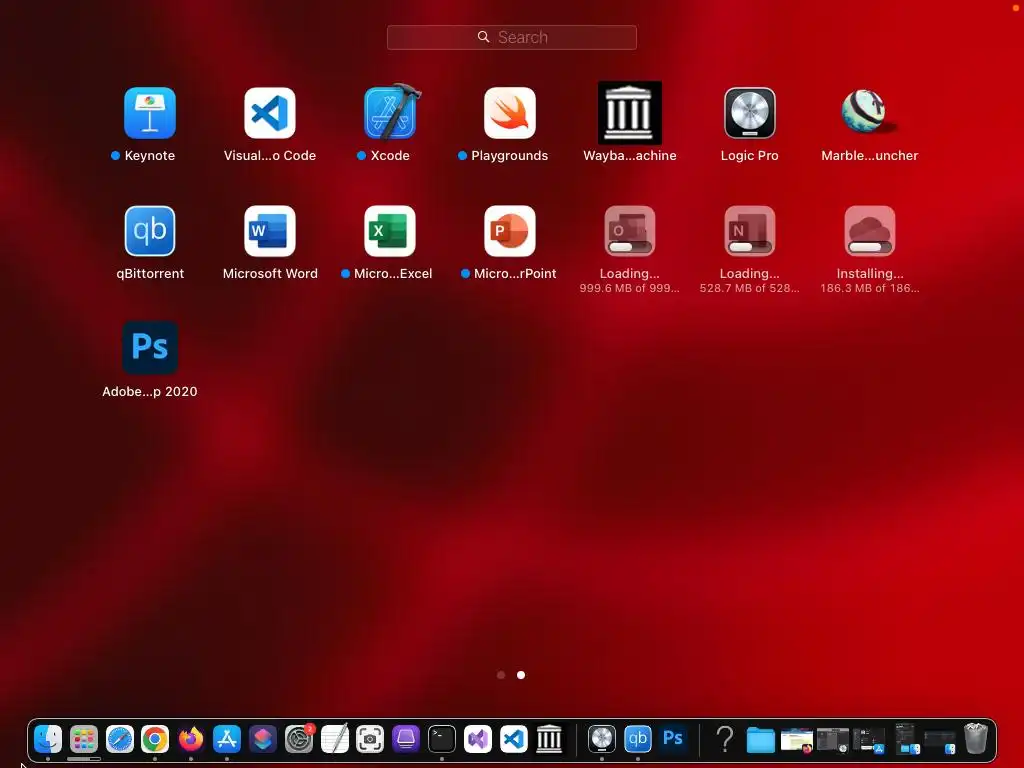This screenshot has height=768, width=1024.
Task: Click OneNote download progress bar
Action: [750, 247]
